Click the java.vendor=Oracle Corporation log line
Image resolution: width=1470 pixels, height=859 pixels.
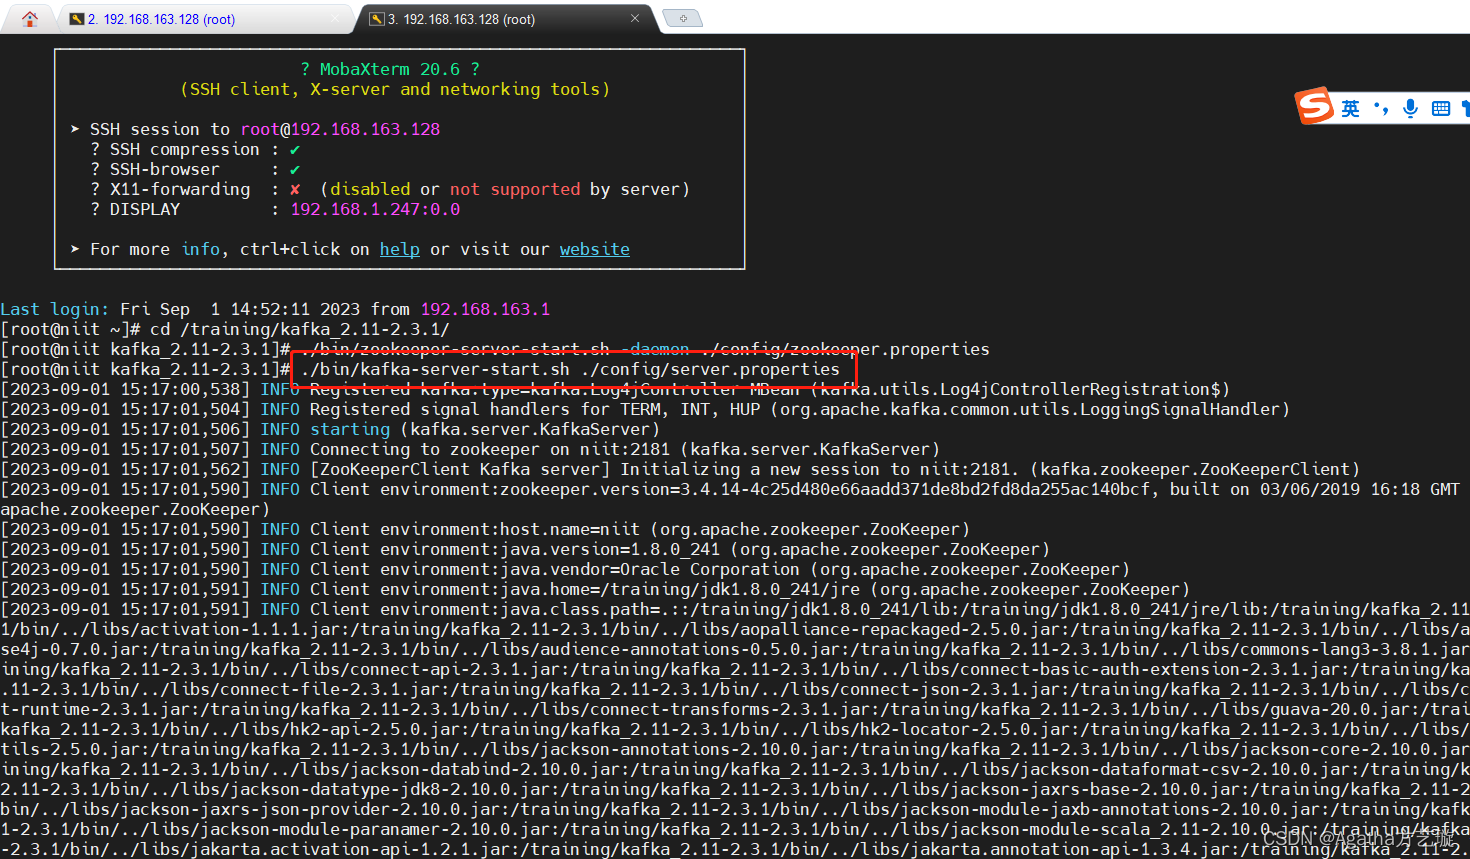[565, 569]
